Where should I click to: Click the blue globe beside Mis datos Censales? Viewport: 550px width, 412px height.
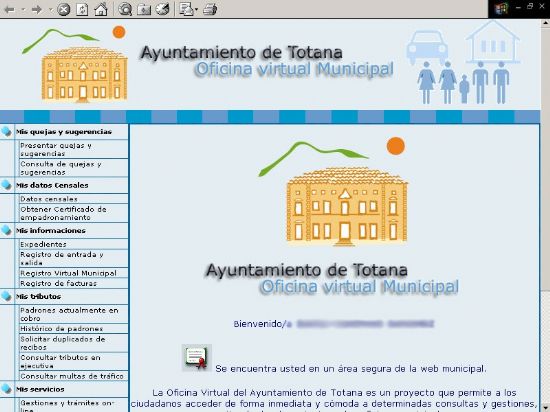pos(6,185)
